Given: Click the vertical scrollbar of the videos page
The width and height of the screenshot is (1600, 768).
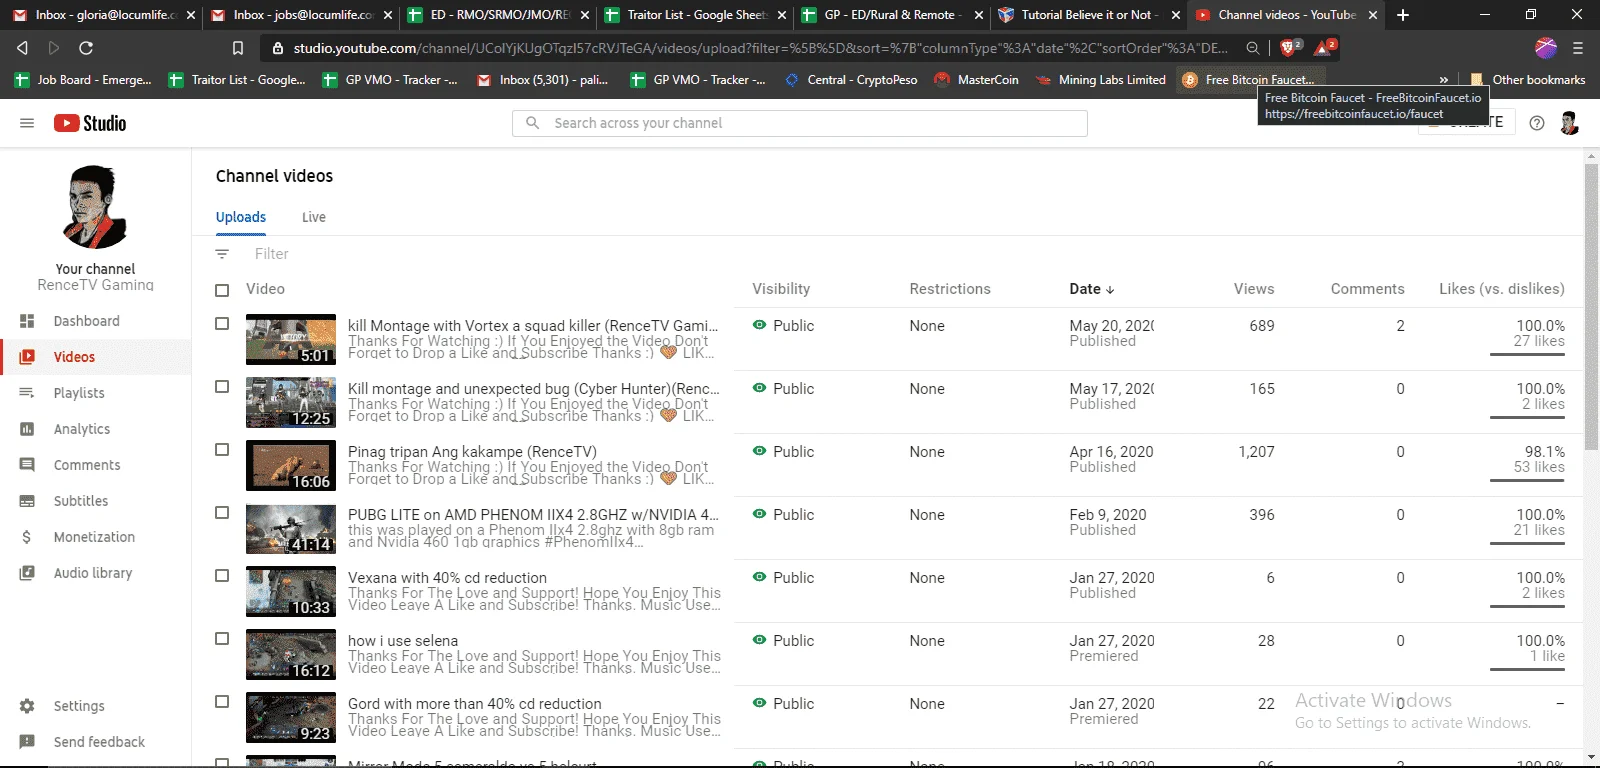Looking at the screenshot, I should click(x=1591, y=308).
